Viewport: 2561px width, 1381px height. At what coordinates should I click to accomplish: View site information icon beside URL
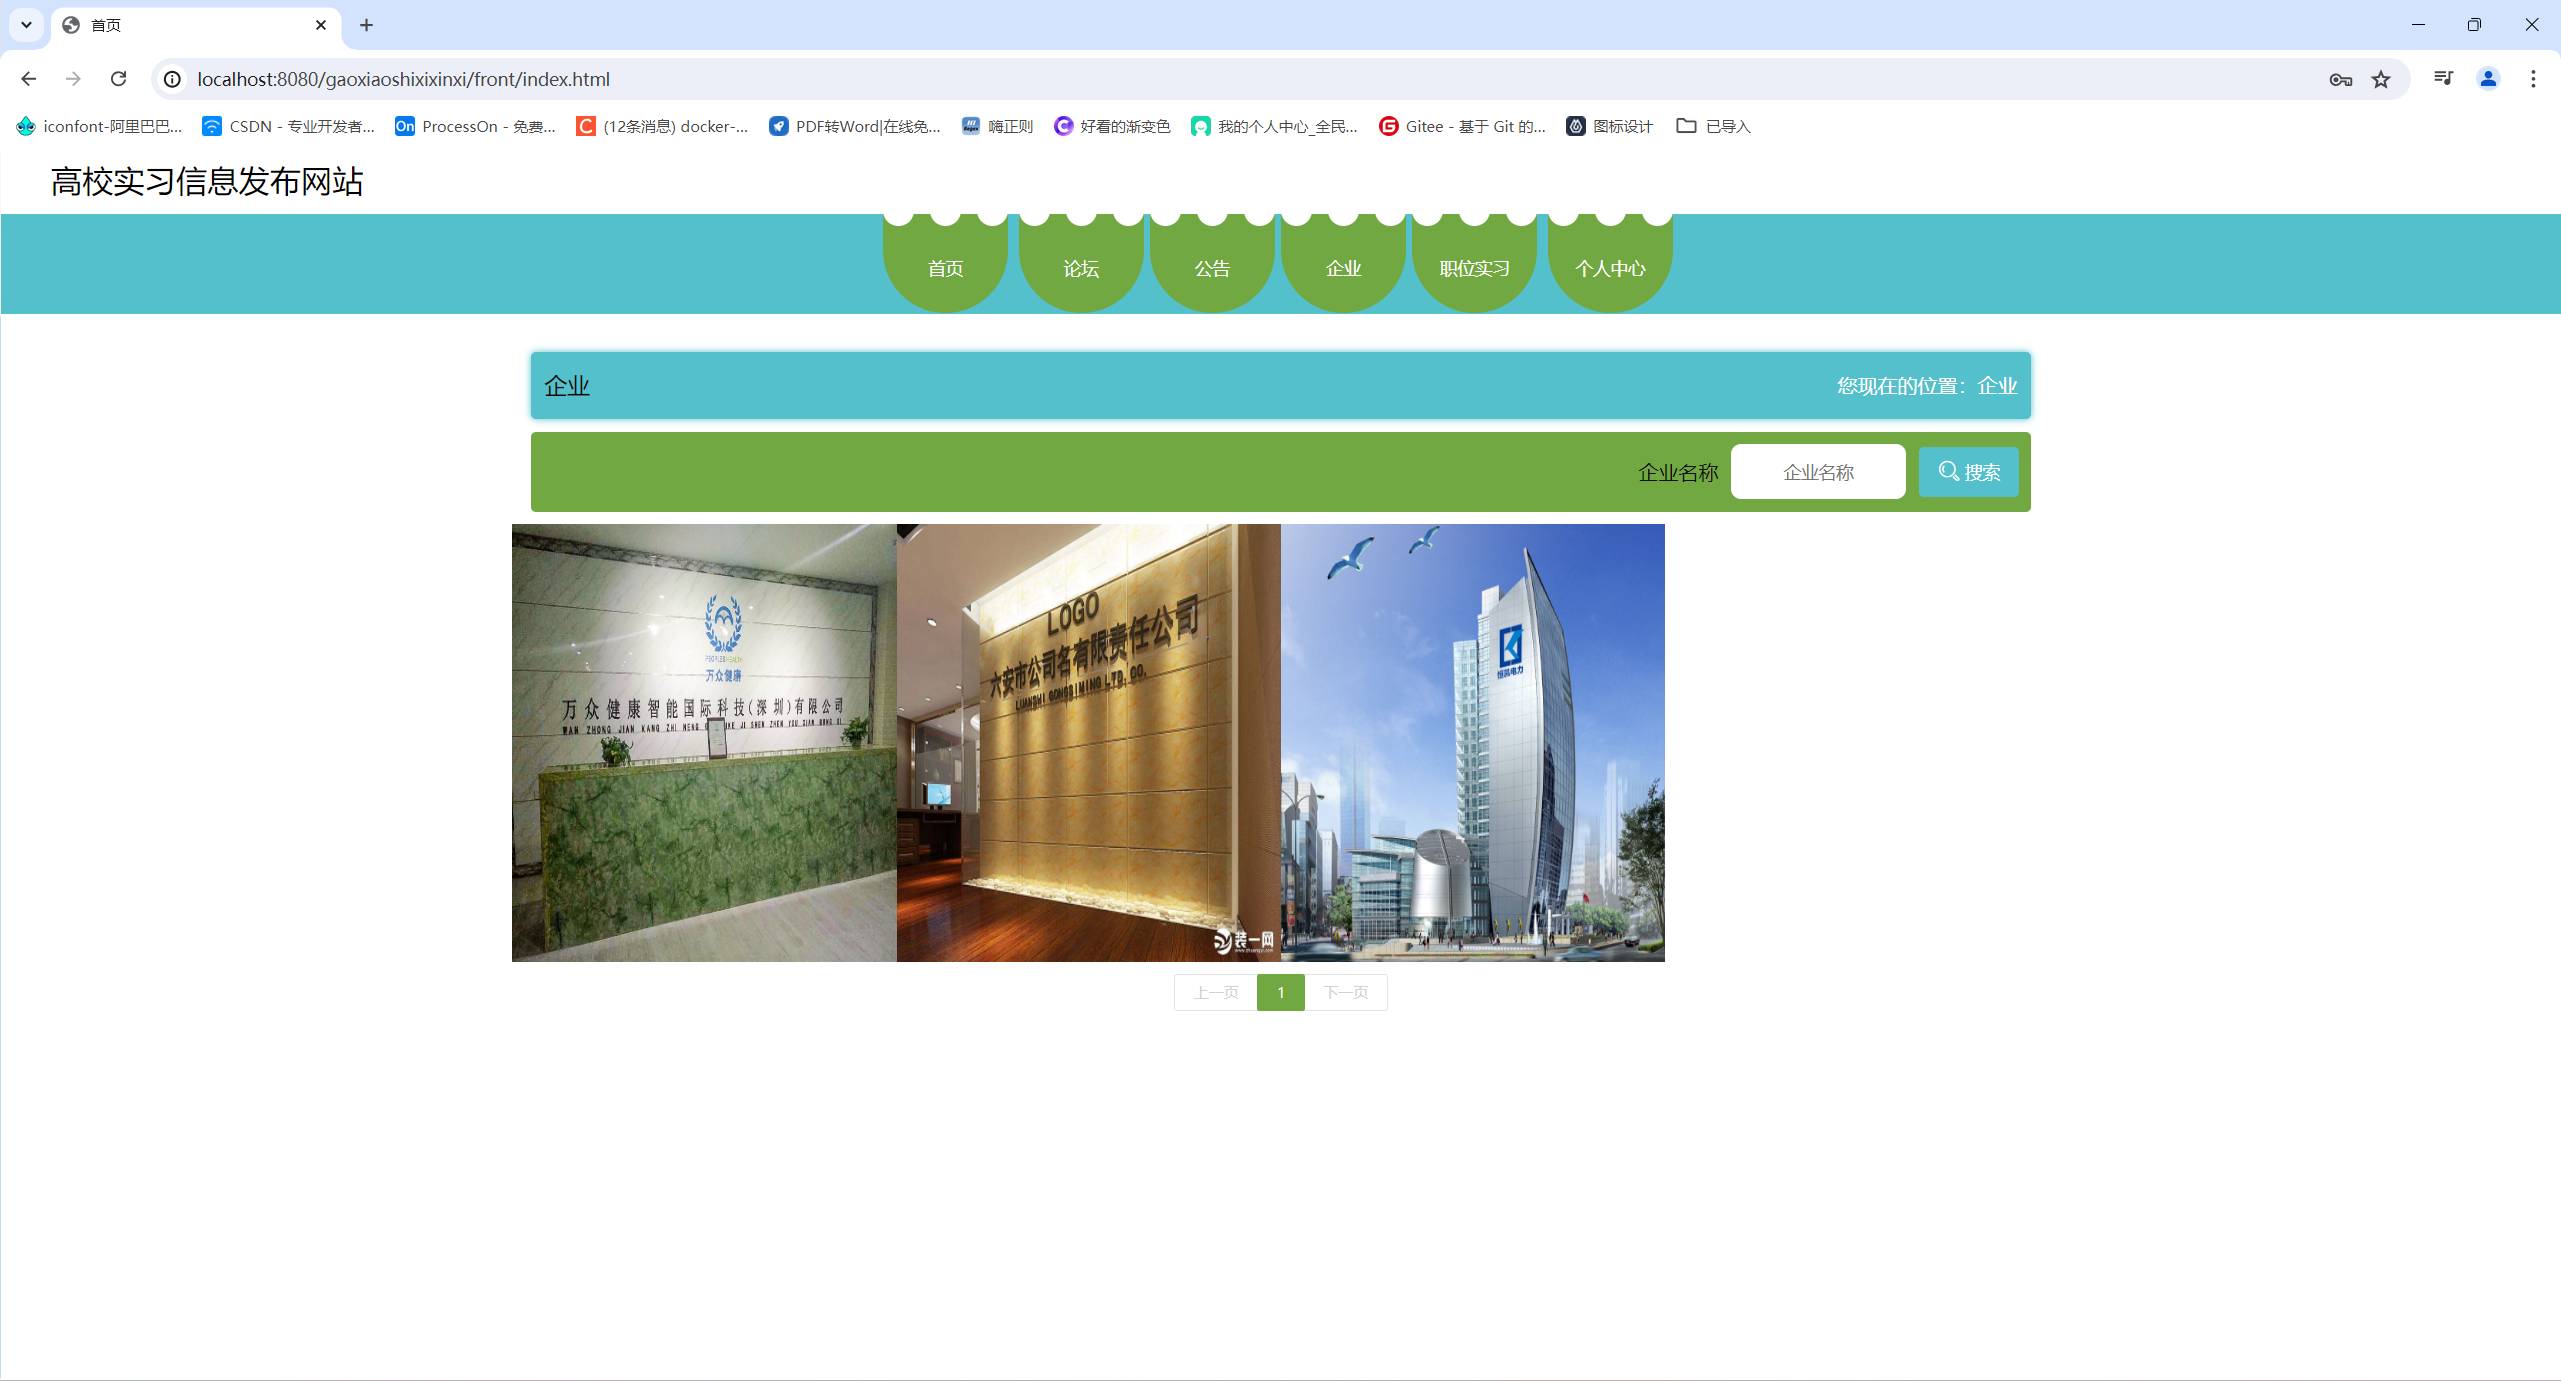[172, 79]
